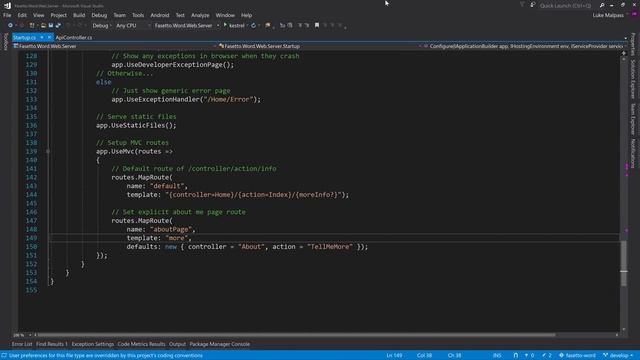The height and width of the screenshot is (360, 640).
Task: Click the unpushed commits arrow indicator
Action: pos(529,356)
